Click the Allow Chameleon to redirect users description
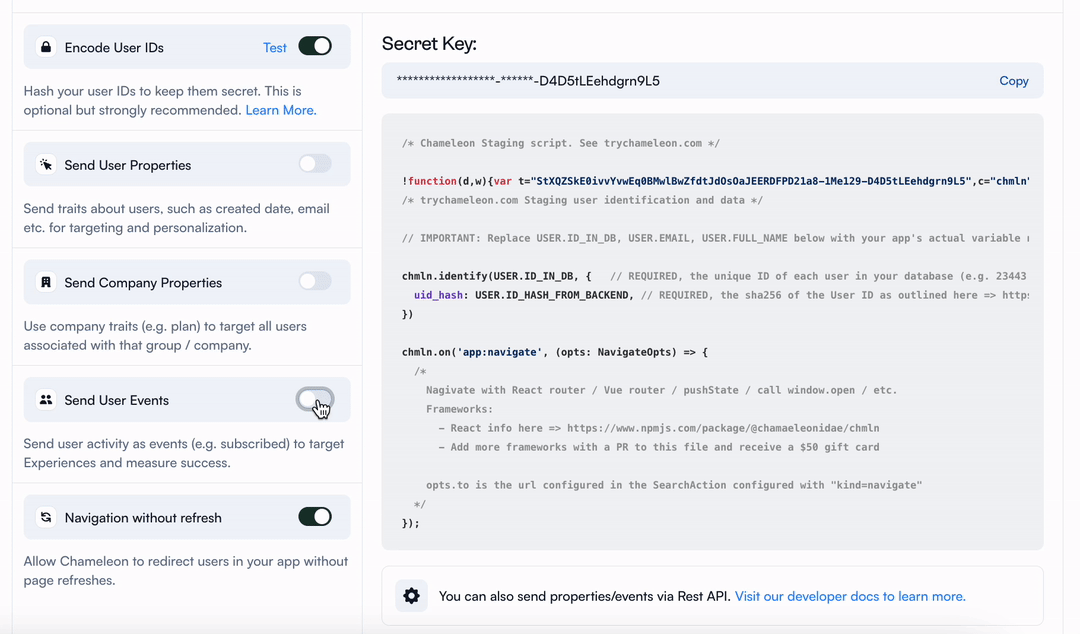The image size is (1080, 634). [x=186, y=571]
